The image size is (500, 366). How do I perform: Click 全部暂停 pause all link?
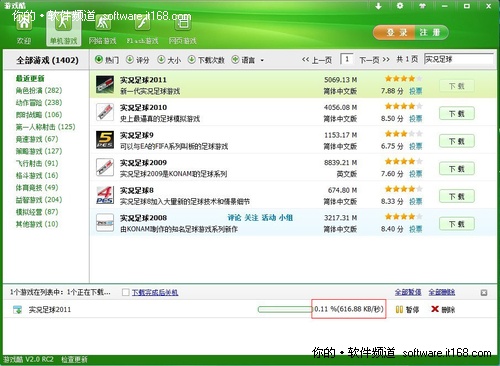tap(408, 292)
